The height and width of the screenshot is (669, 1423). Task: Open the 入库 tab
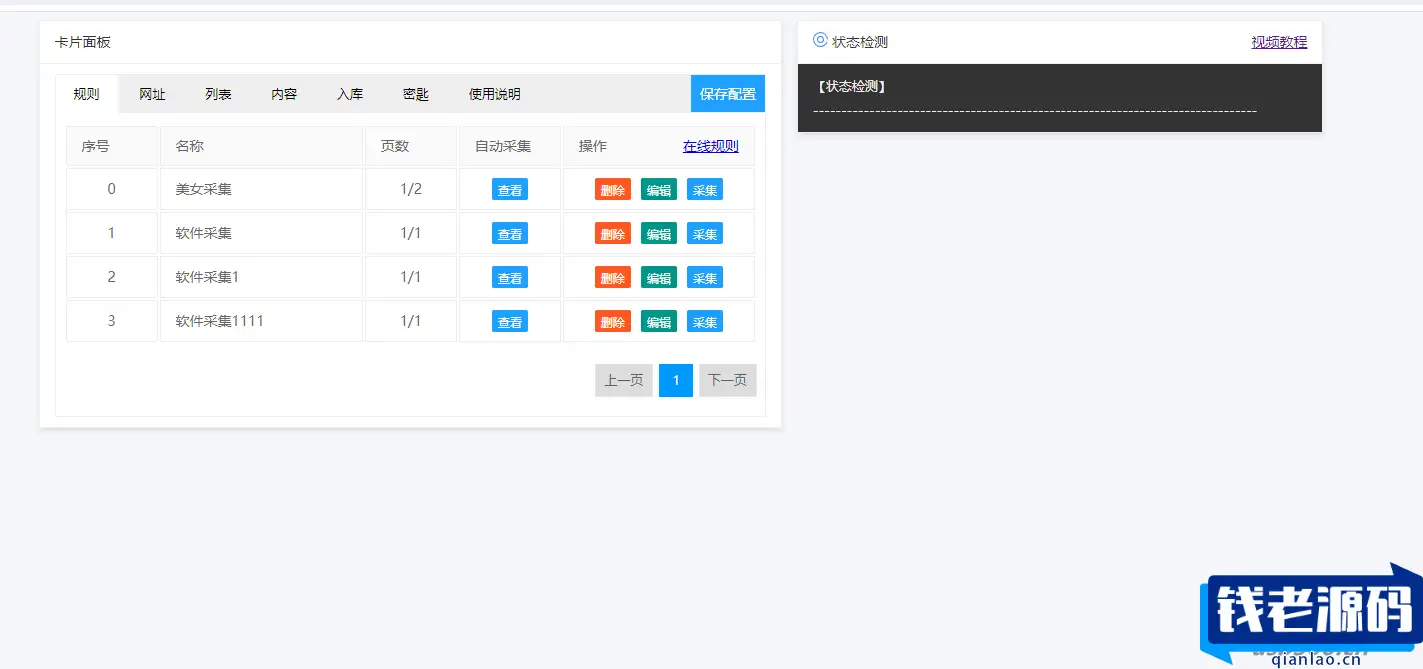pyautogui.click(x=350, y=94)
